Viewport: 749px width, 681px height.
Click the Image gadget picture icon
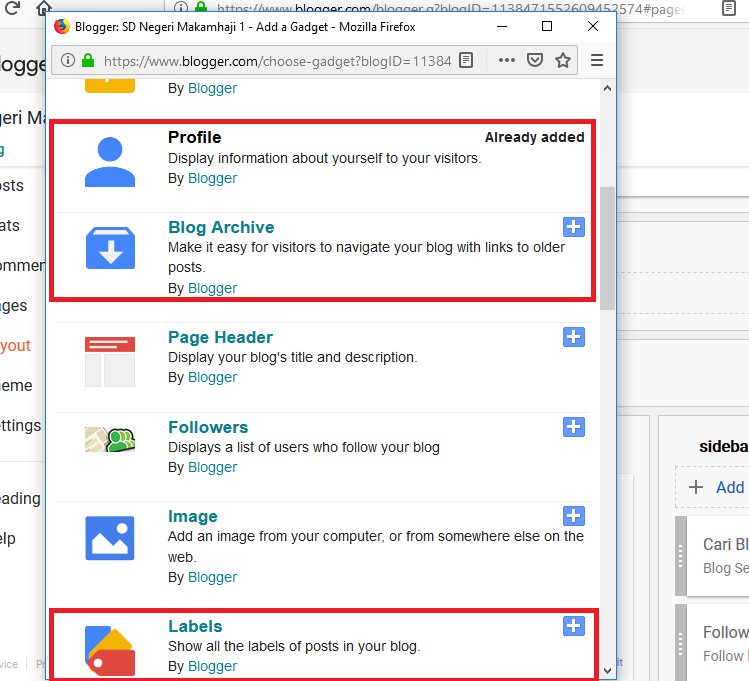[110, 538]
